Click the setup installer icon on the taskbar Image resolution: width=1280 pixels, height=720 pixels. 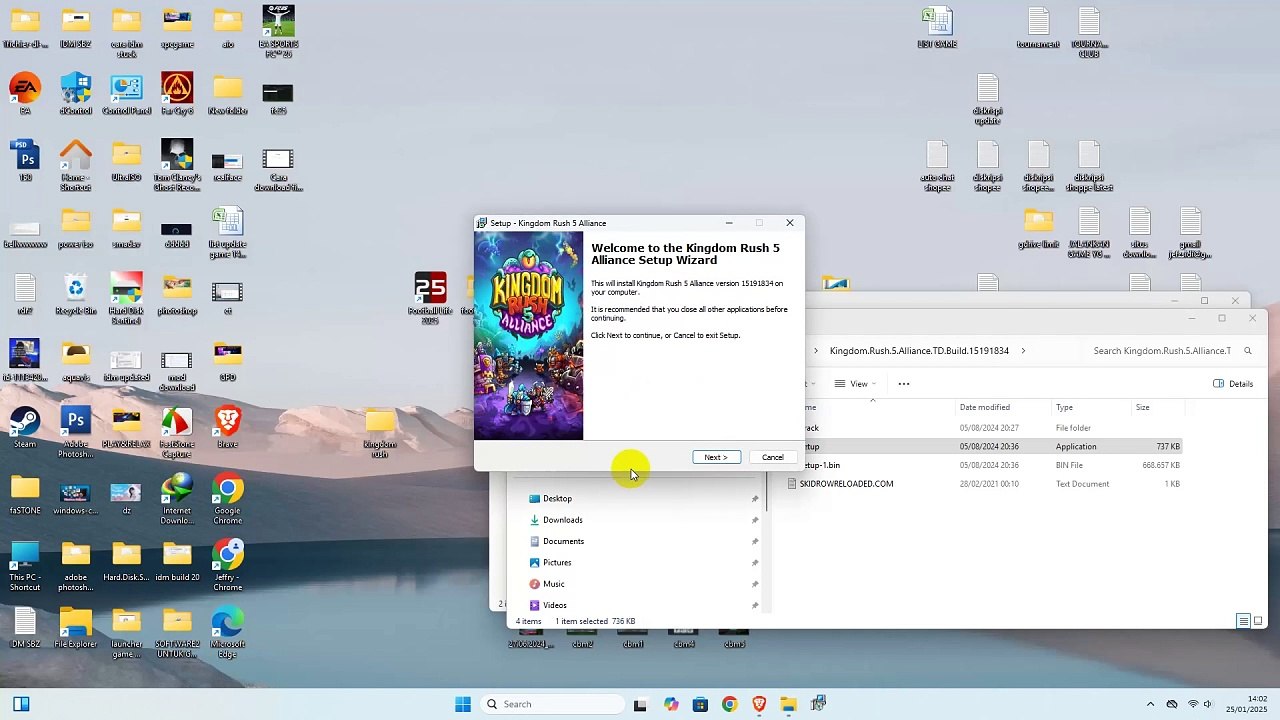tap(818, 704)
